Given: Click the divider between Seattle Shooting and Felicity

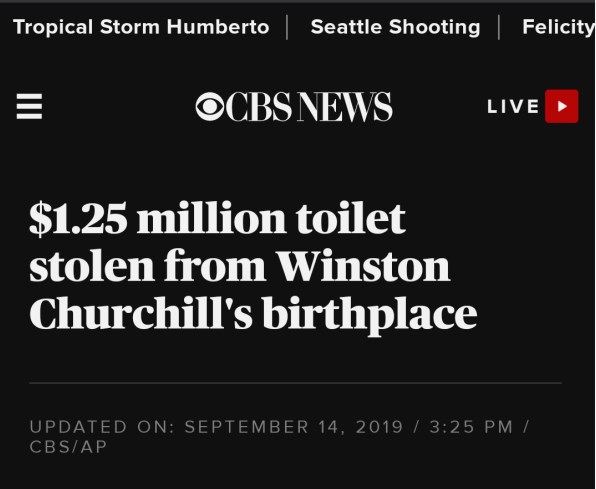Looking at the screenshot, I should pyautogui.click(x=499, y=27).
